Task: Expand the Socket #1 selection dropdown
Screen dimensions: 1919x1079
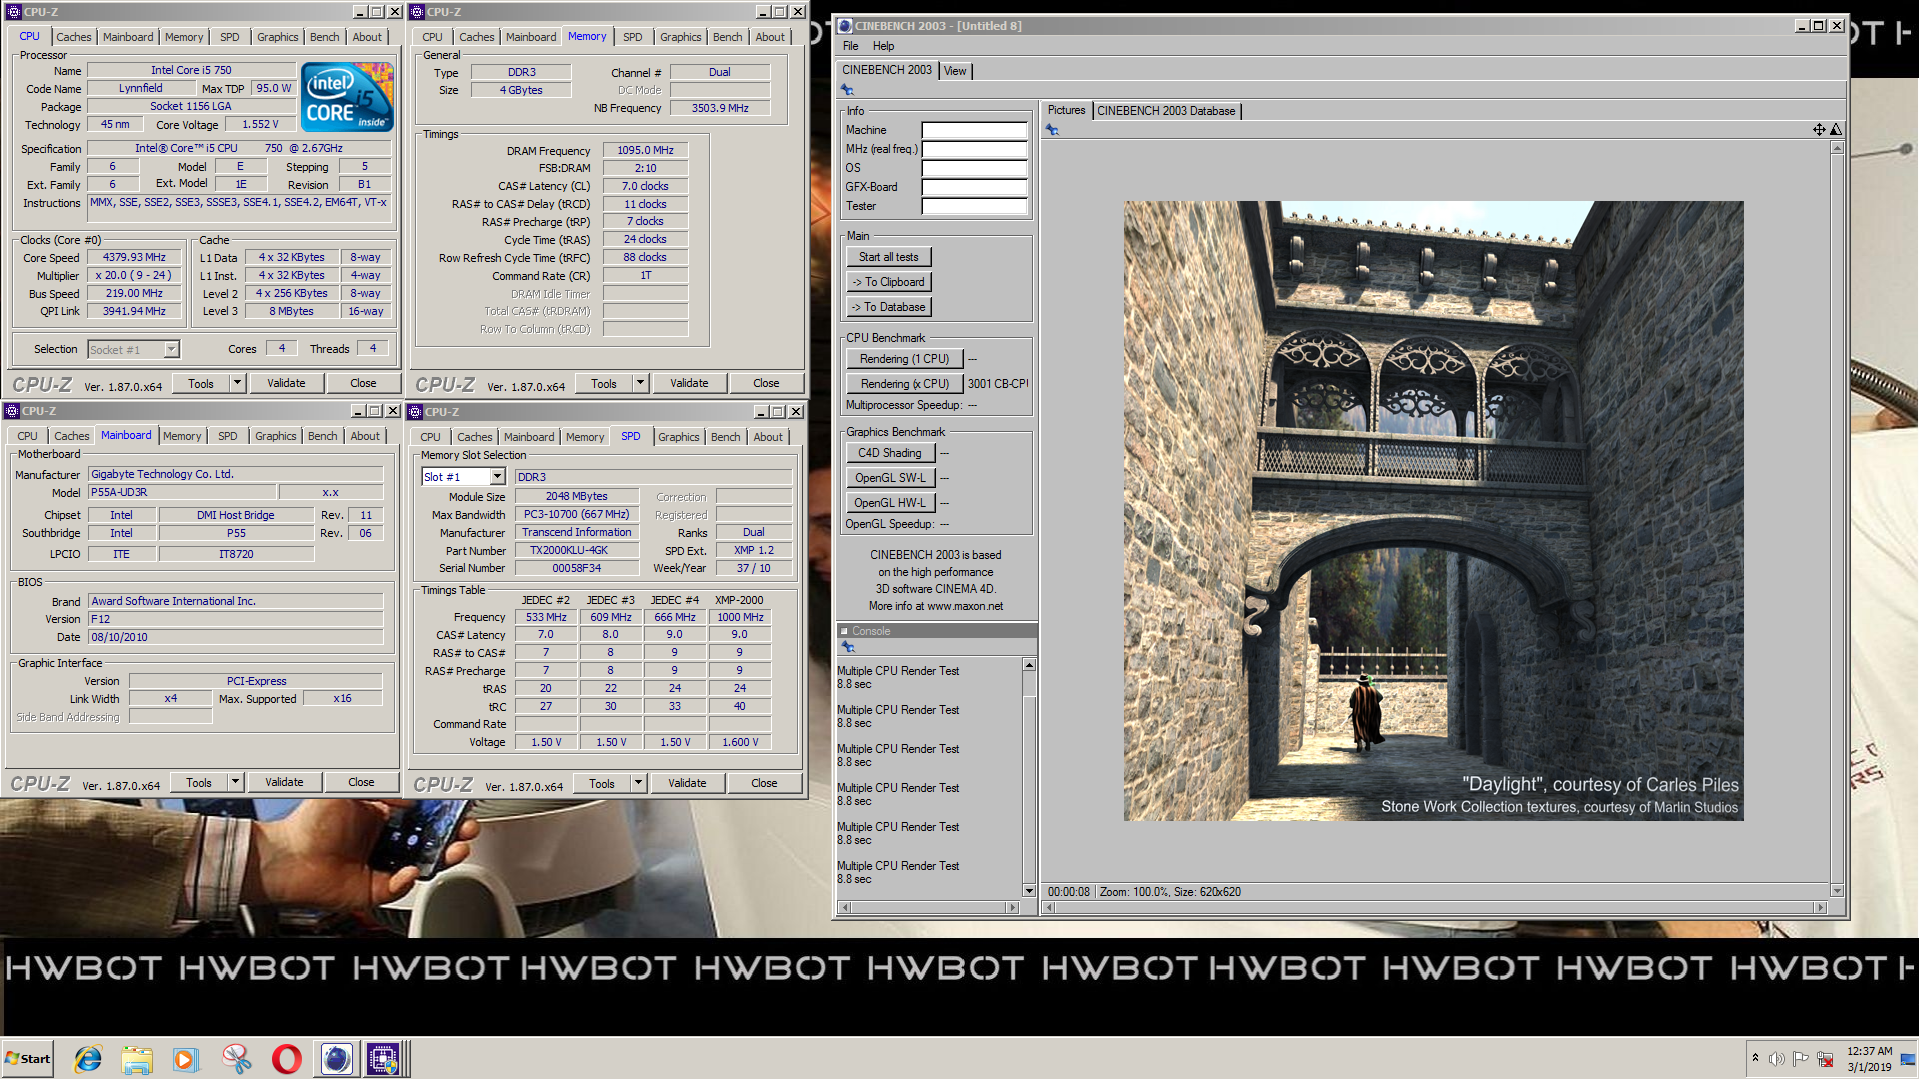Action: [x=171, y=349]
